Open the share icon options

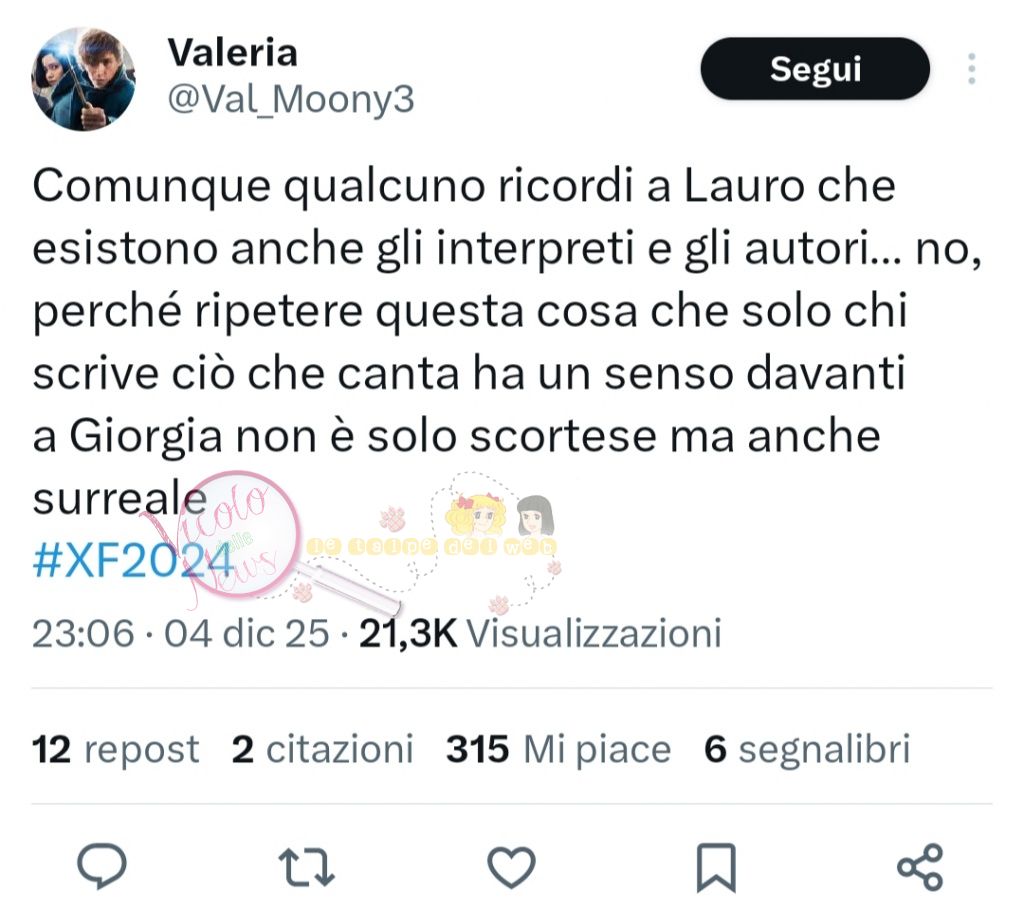click(x=920, y=867)
